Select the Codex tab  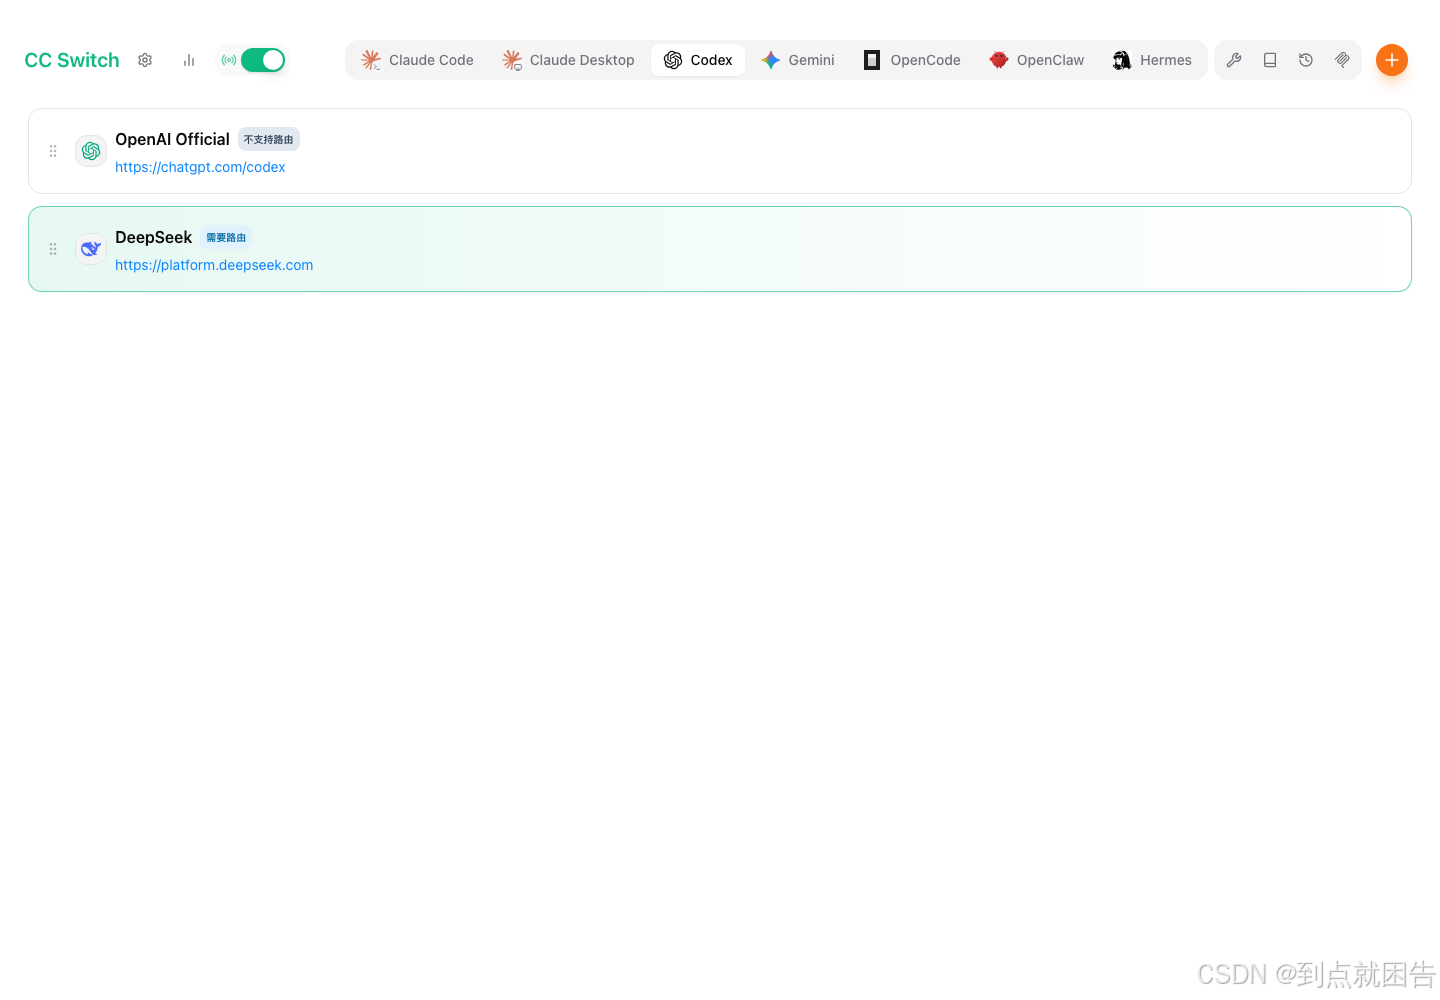(x=698, y=60)
